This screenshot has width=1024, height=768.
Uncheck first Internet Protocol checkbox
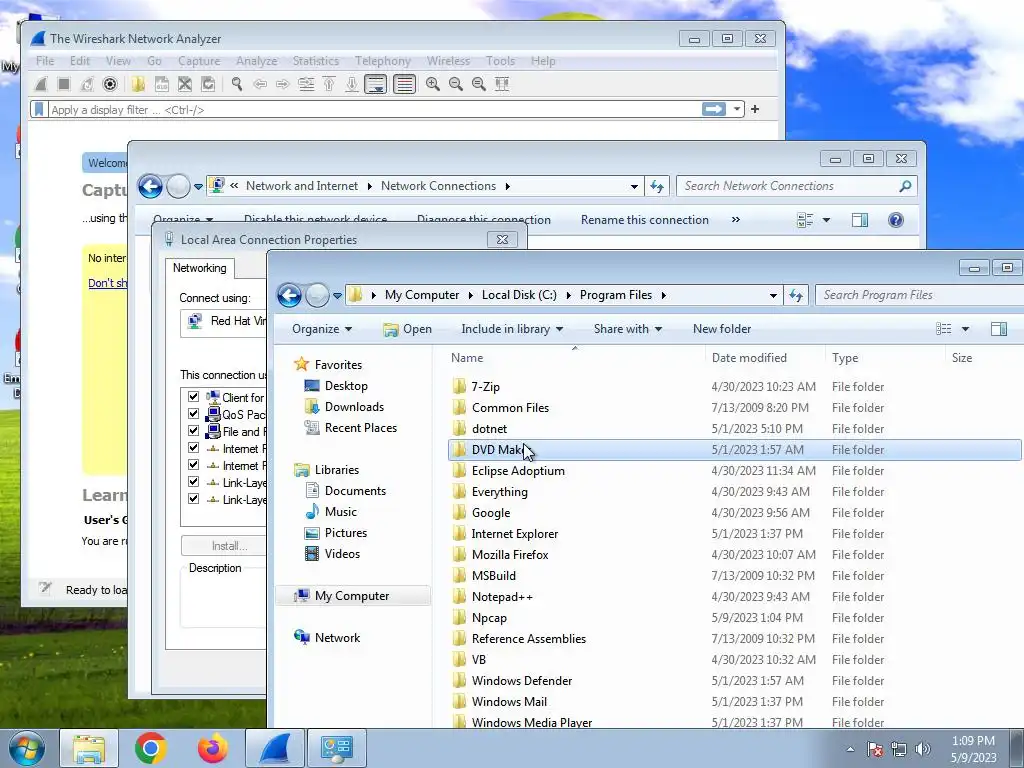[x=193, y=447]
